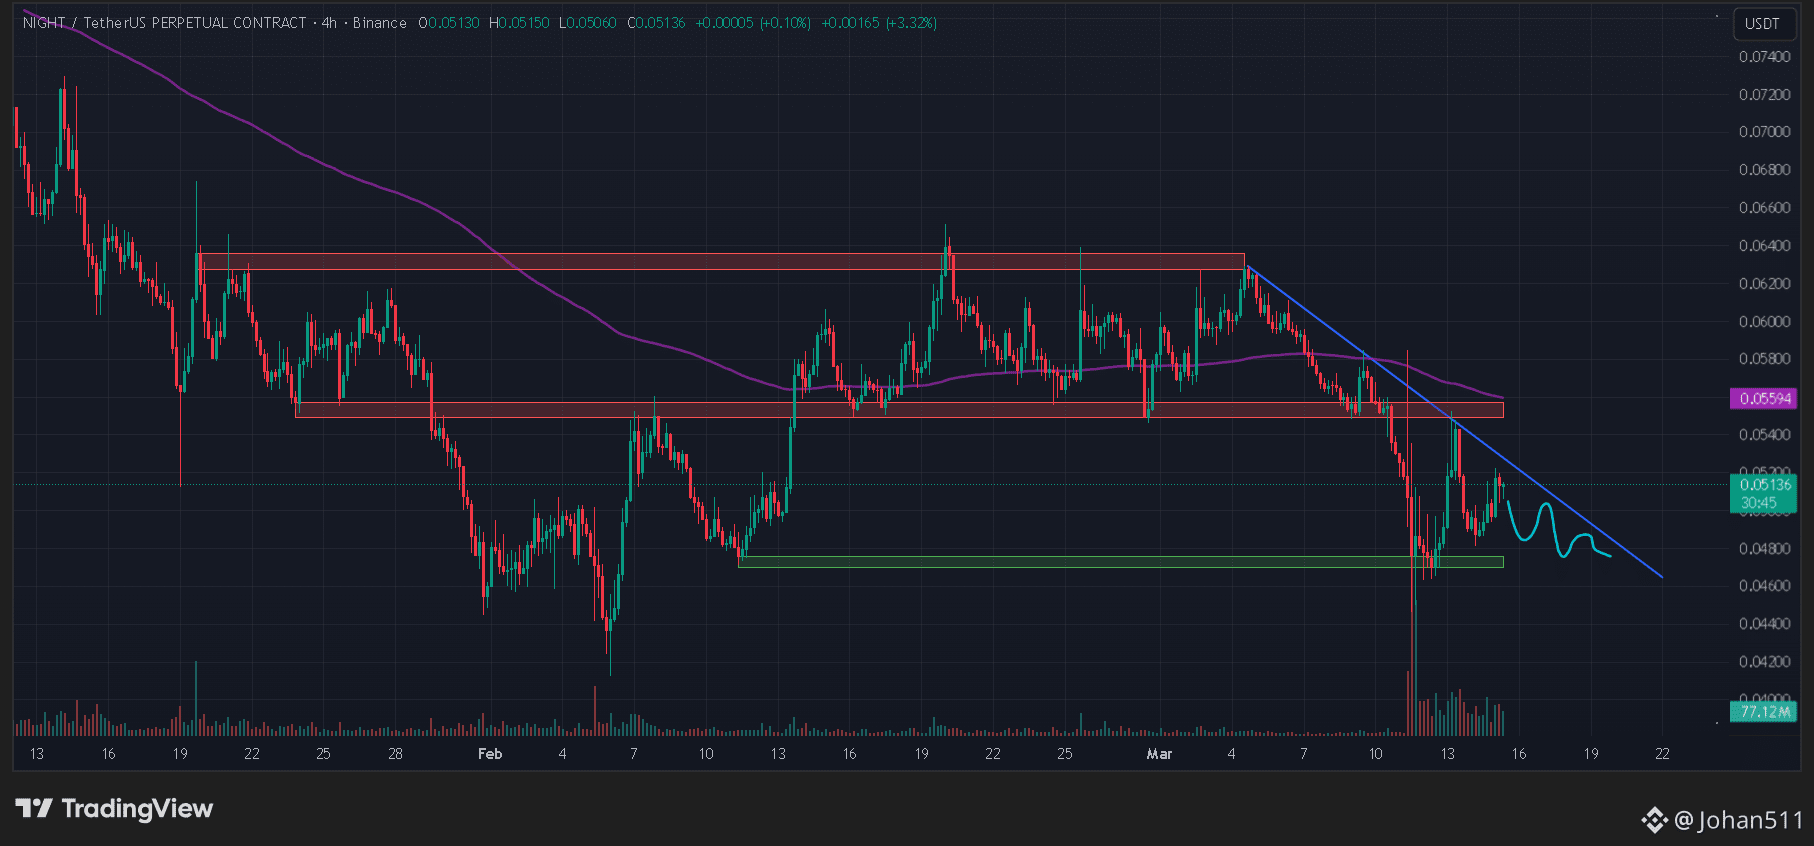Open the TradingView logo link
The width and height of the screenshot is (1814, 846).
tap(114, 808)
